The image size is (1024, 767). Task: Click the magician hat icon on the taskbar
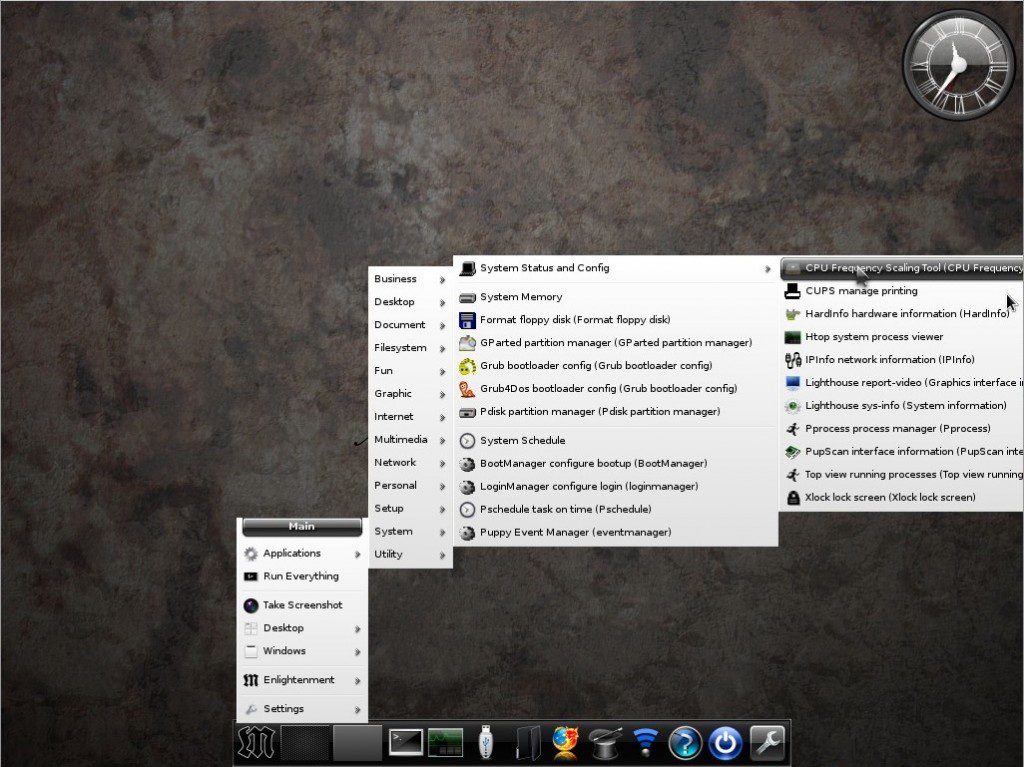(605, 742)
